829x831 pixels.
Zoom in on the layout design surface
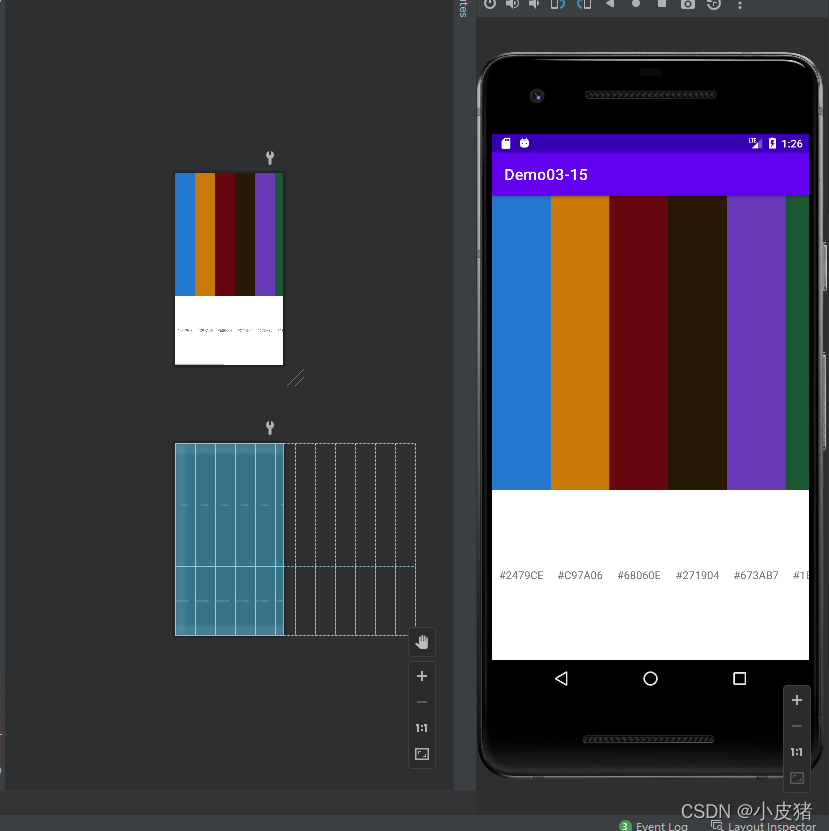[x=422, y=676]
